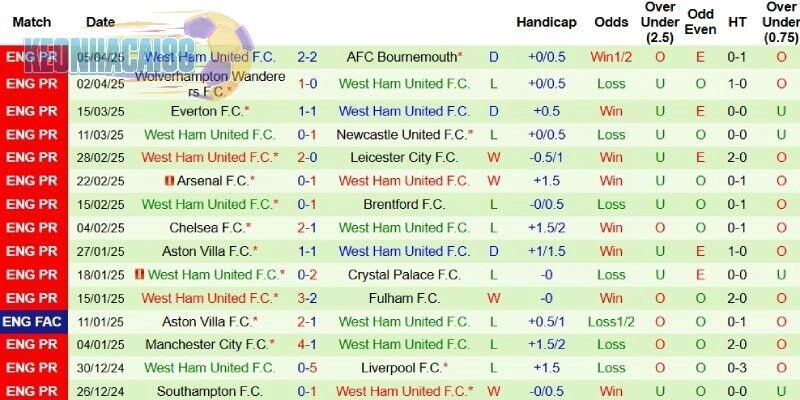Open the AFC Bournemouth team link
800x400 pixels.
click(x=404, y=57)
